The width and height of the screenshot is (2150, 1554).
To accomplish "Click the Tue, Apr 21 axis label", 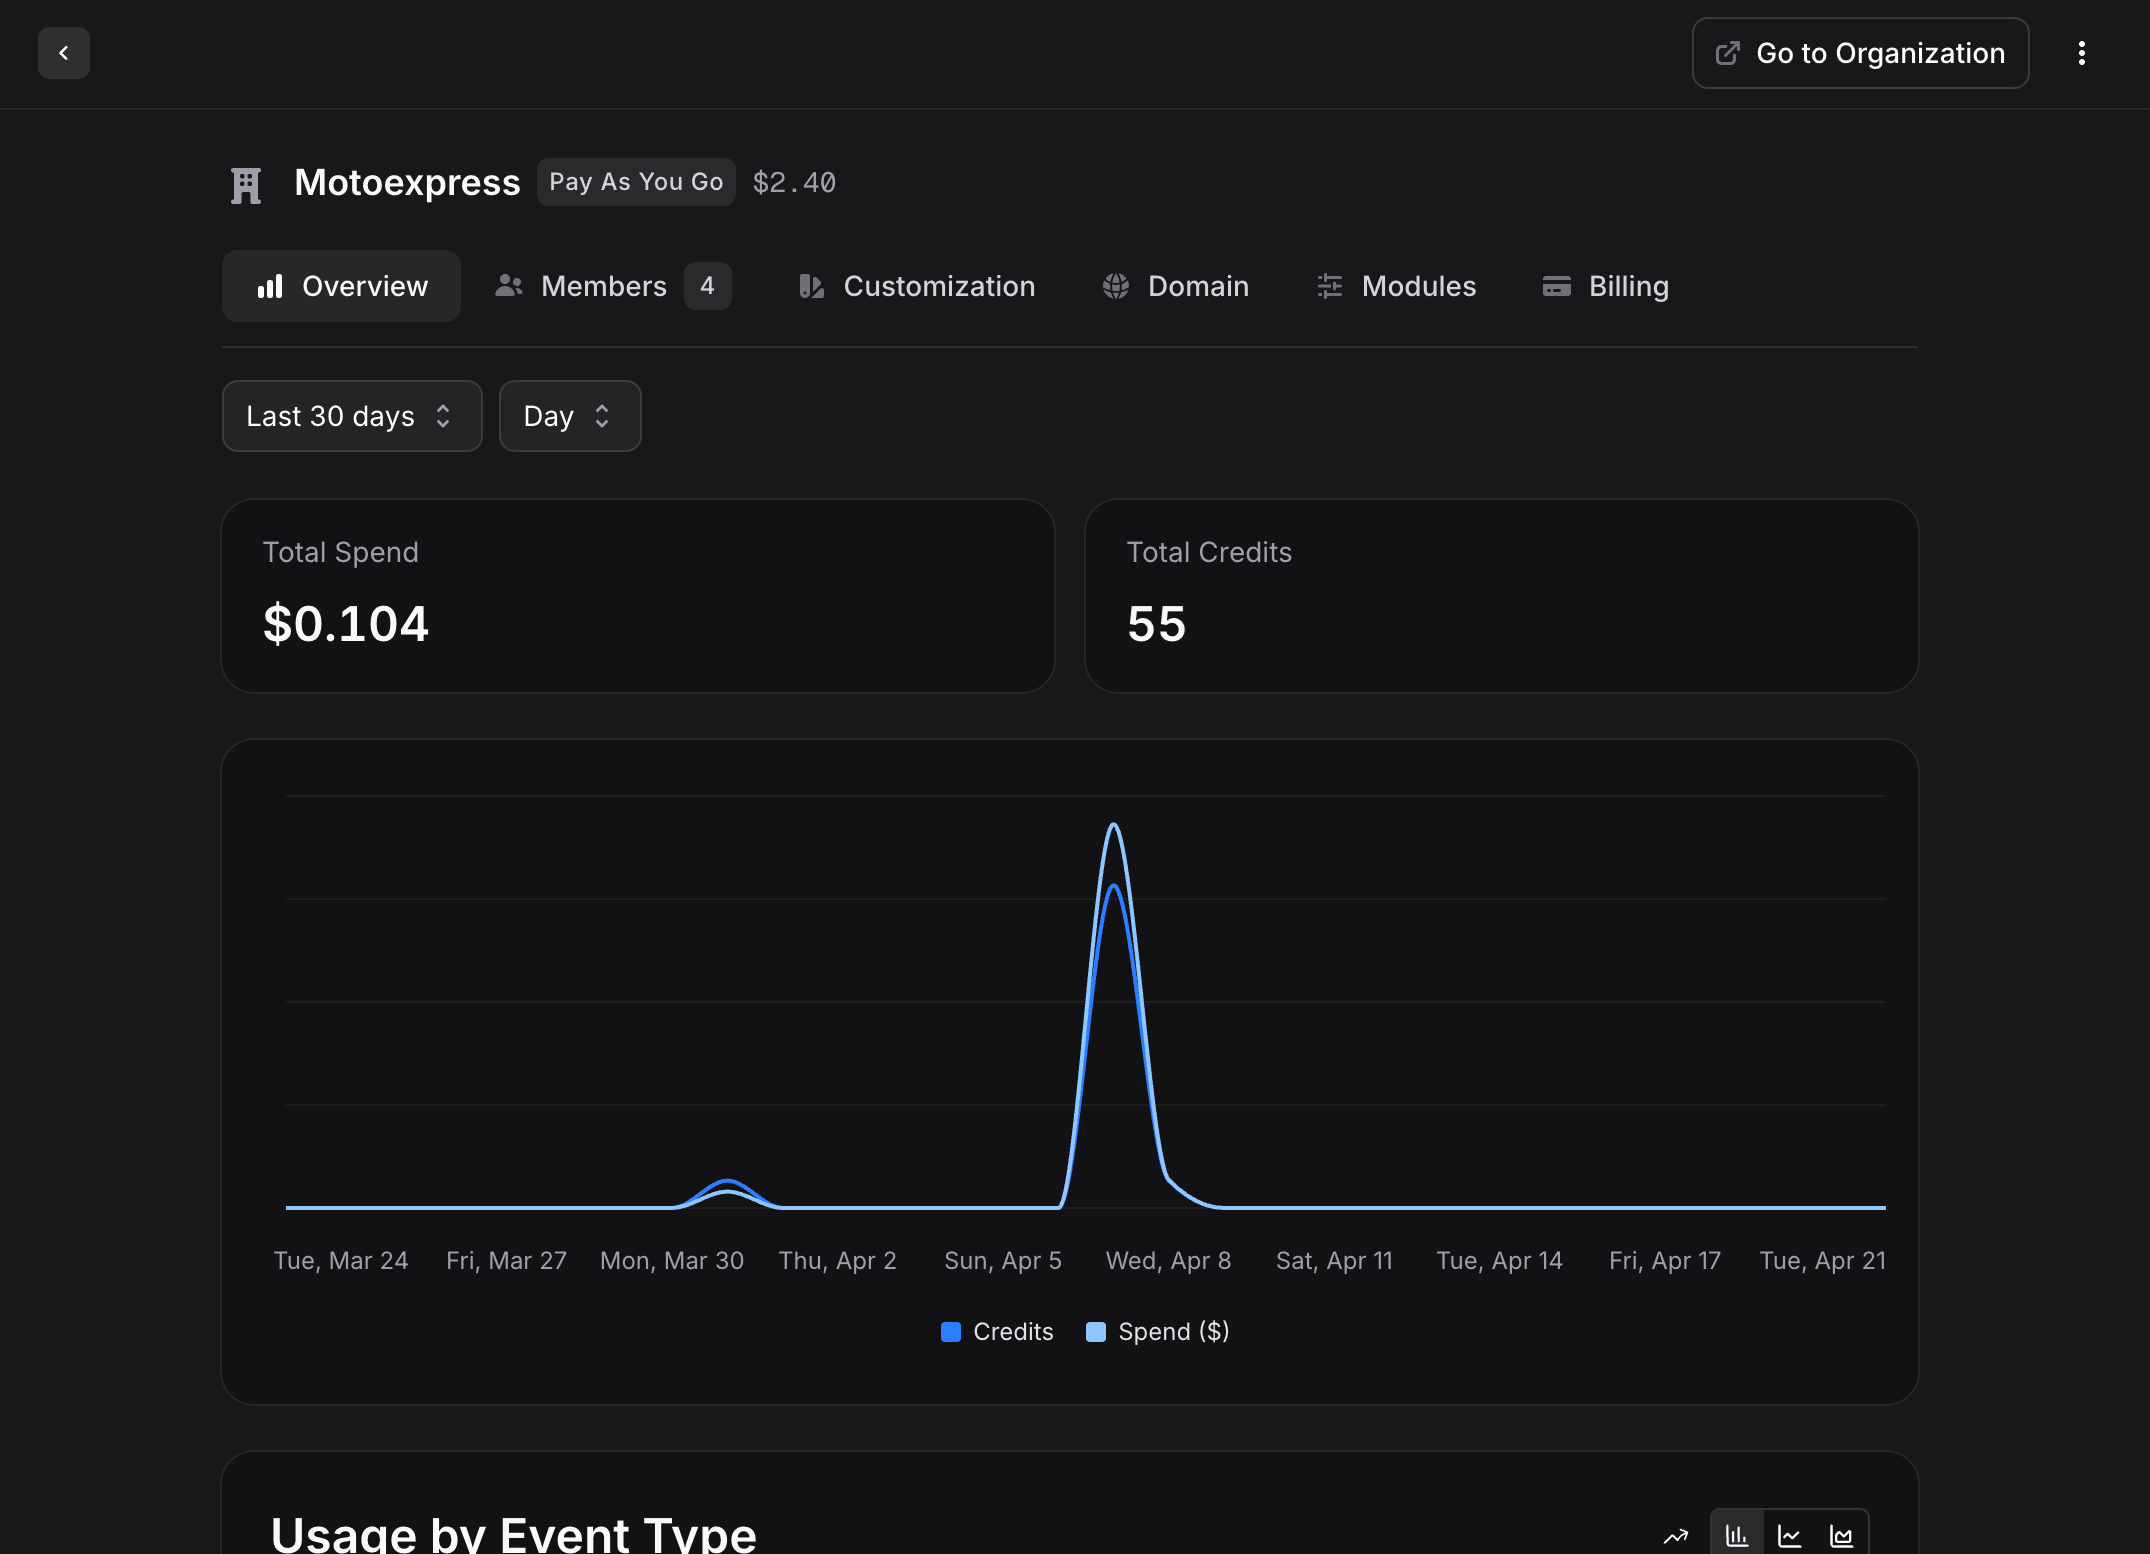I will click(1822, 1261).
